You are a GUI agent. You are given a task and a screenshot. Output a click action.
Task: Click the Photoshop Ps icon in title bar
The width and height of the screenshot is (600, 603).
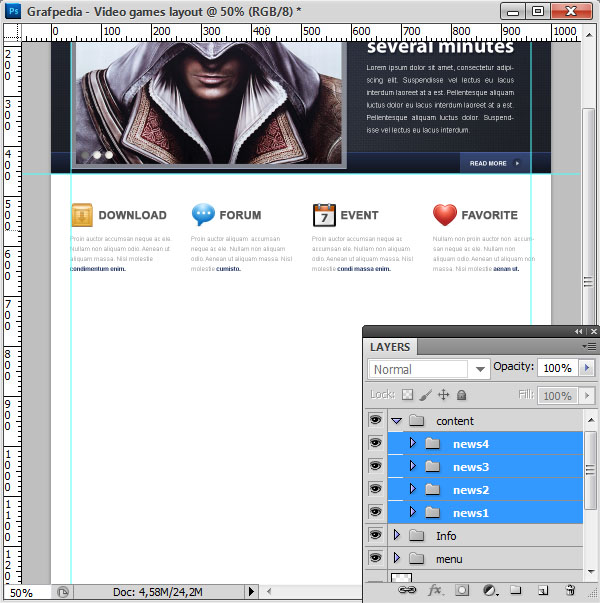coord(13,11)
